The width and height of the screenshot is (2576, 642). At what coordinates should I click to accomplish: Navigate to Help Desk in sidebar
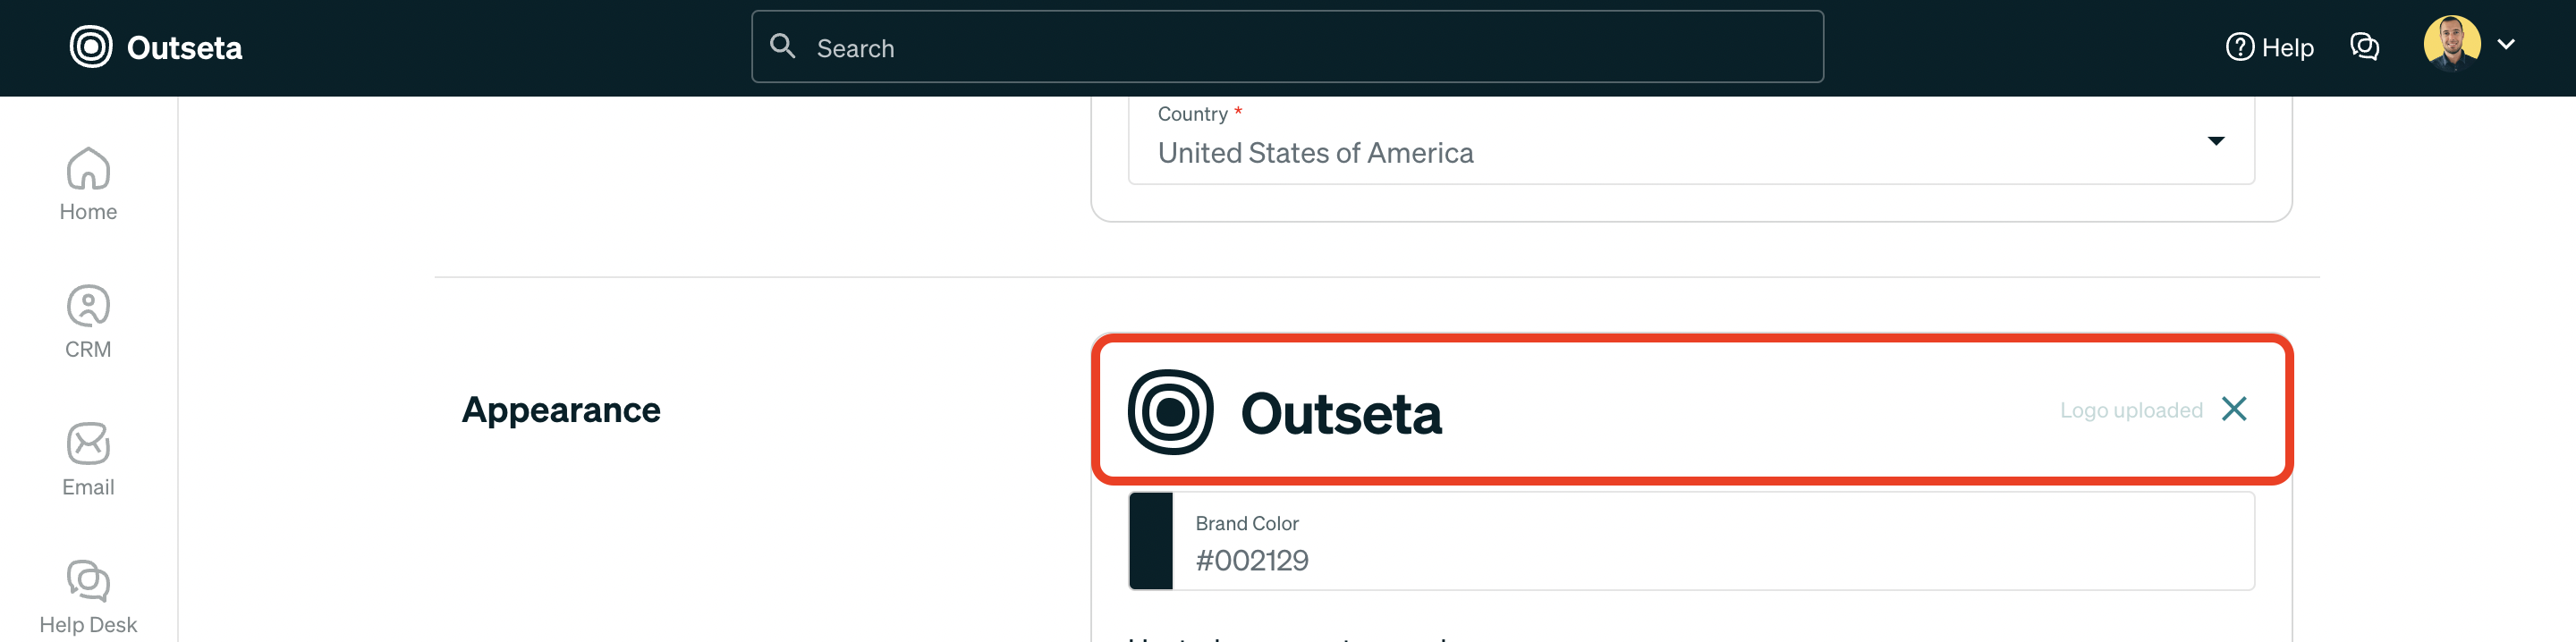(88, 593)
